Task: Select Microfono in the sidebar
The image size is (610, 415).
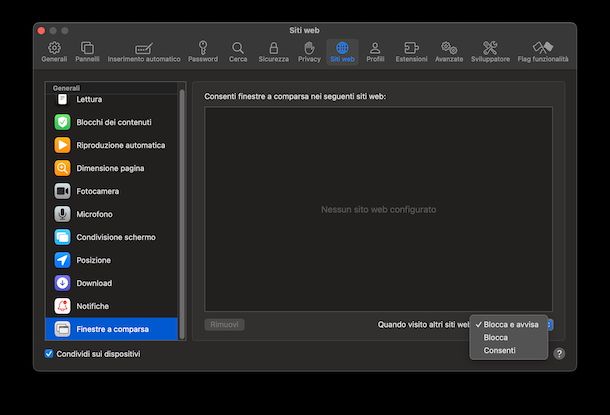Action: tap(111, 214)
